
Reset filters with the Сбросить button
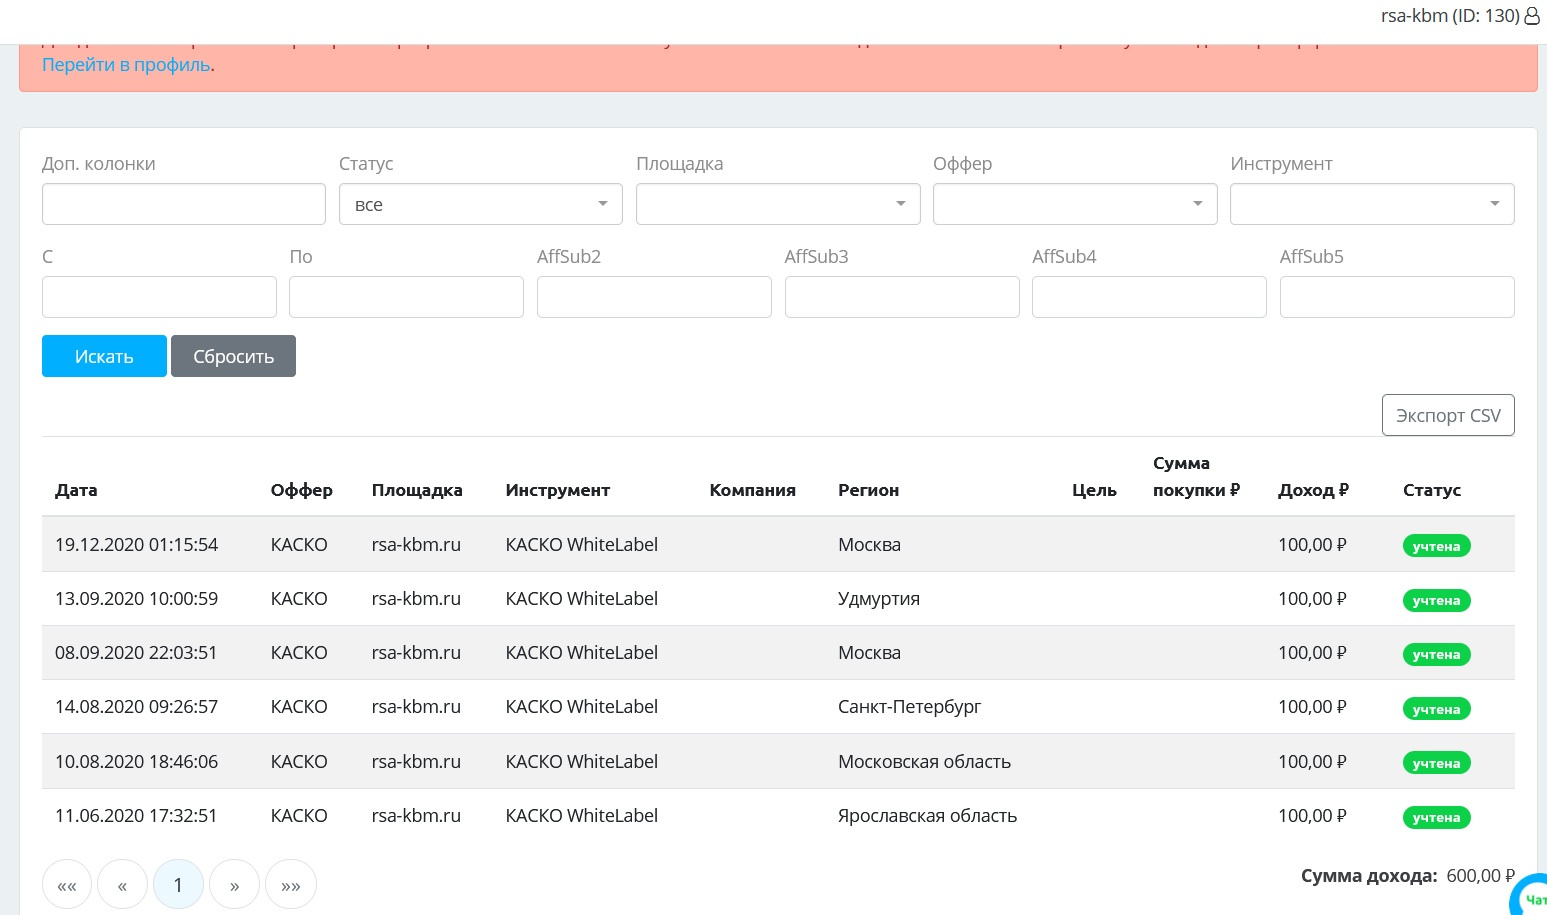[x=233, y=356]
